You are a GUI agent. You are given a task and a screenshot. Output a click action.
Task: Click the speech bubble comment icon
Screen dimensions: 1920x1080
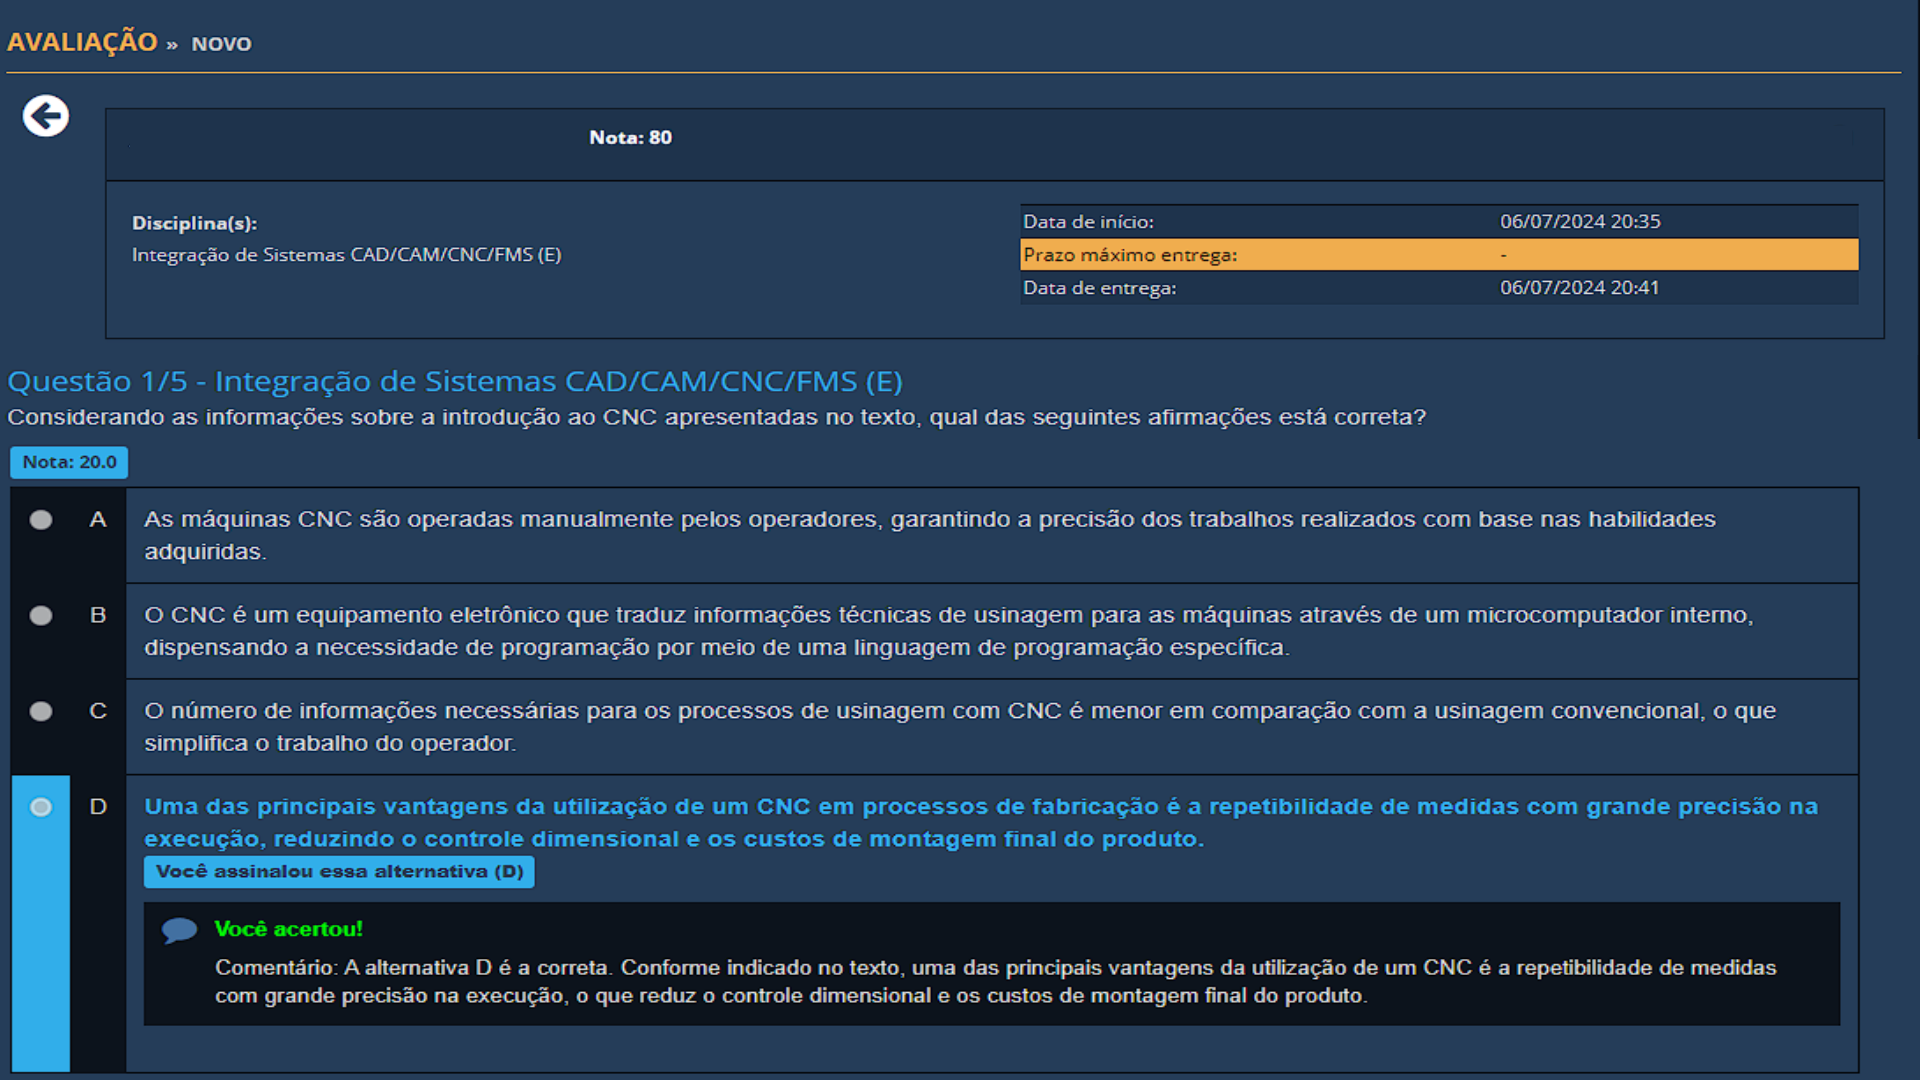point(179,930)
